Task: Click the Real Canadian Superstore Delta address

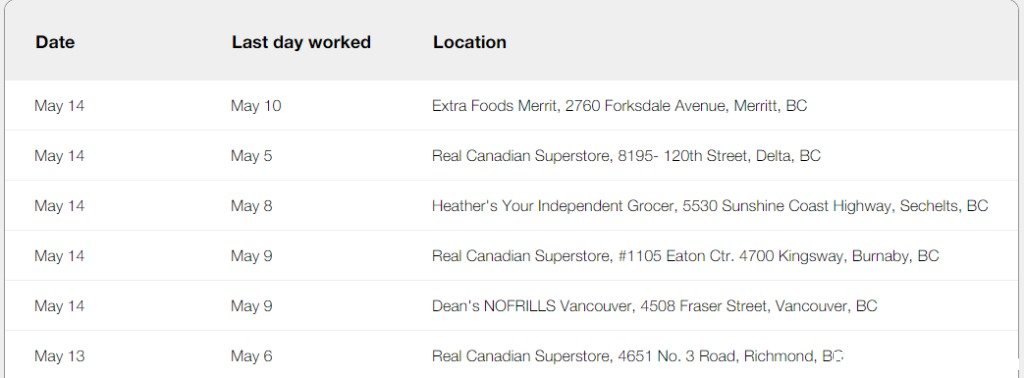Action: point(626,156)
